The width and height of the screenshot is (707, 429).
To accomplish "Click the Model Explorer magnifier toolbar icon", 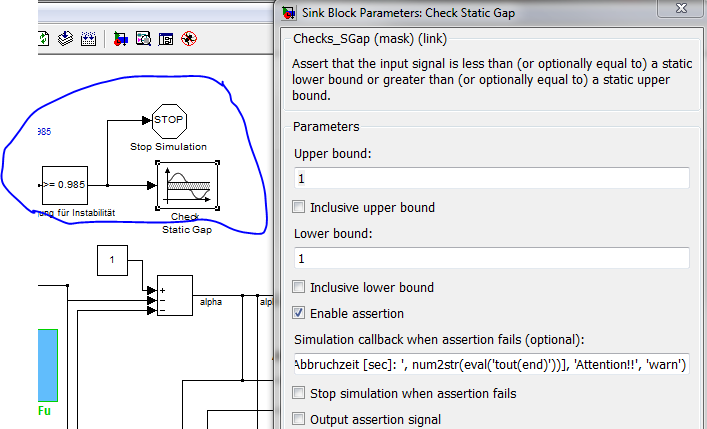I will pyautogui.click(x=143, y=40).
